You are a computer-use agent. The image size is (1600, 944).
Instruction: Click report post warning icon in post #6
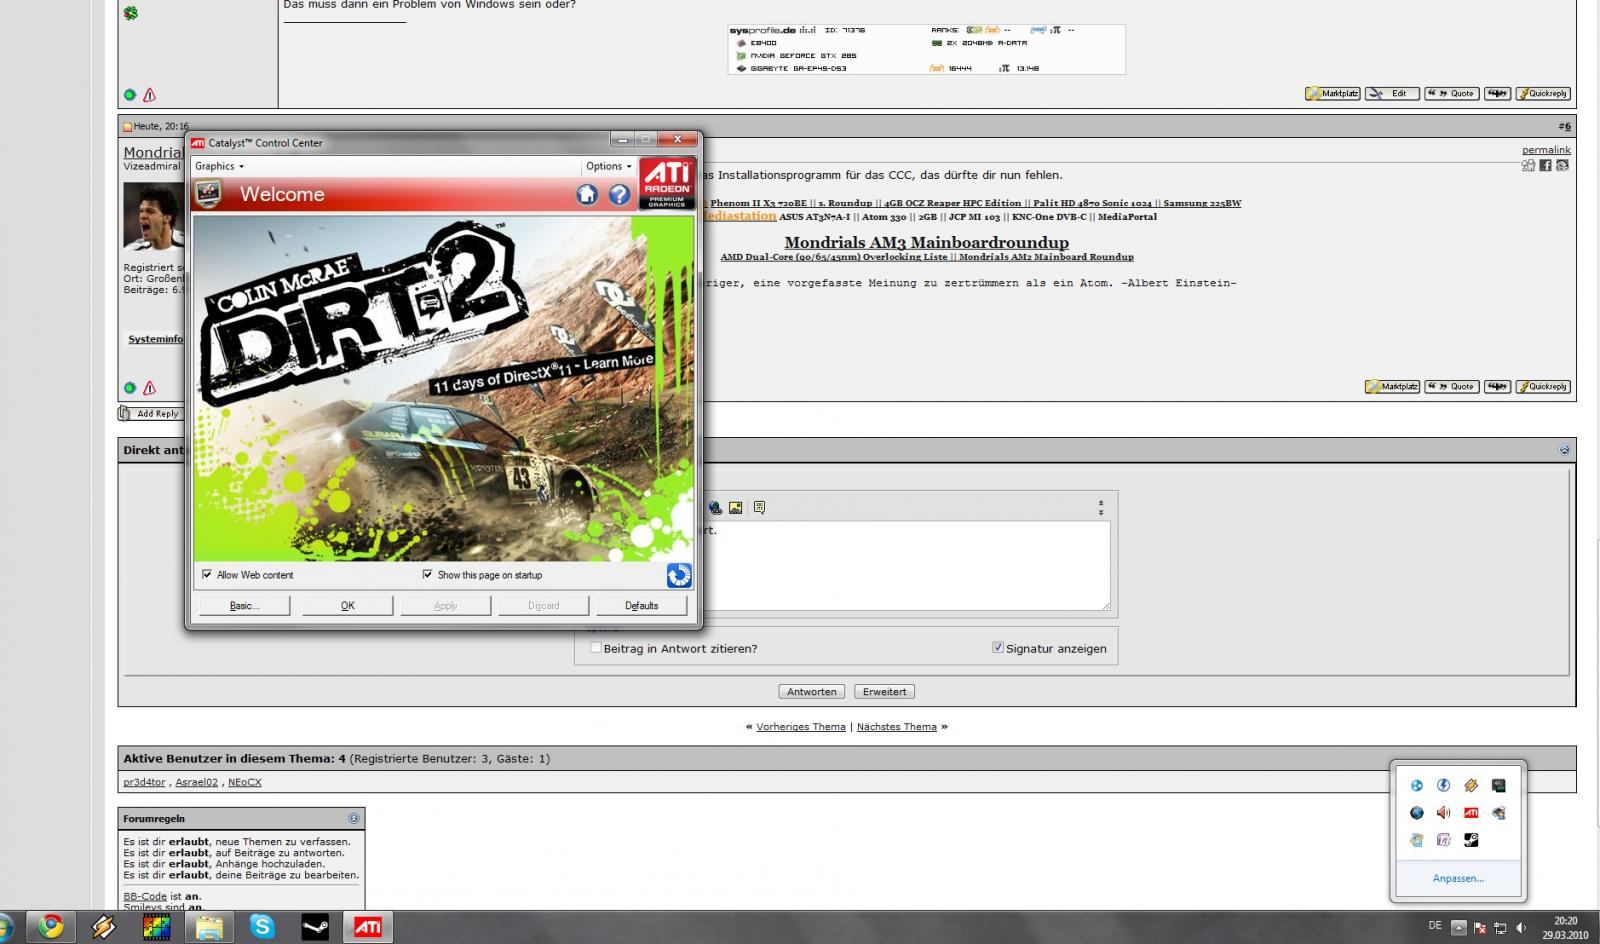(x=150, y=388)
